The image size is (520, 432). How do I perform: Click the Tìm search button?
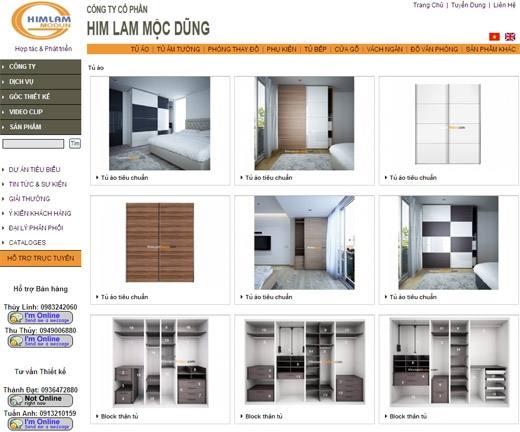point(75,144)
